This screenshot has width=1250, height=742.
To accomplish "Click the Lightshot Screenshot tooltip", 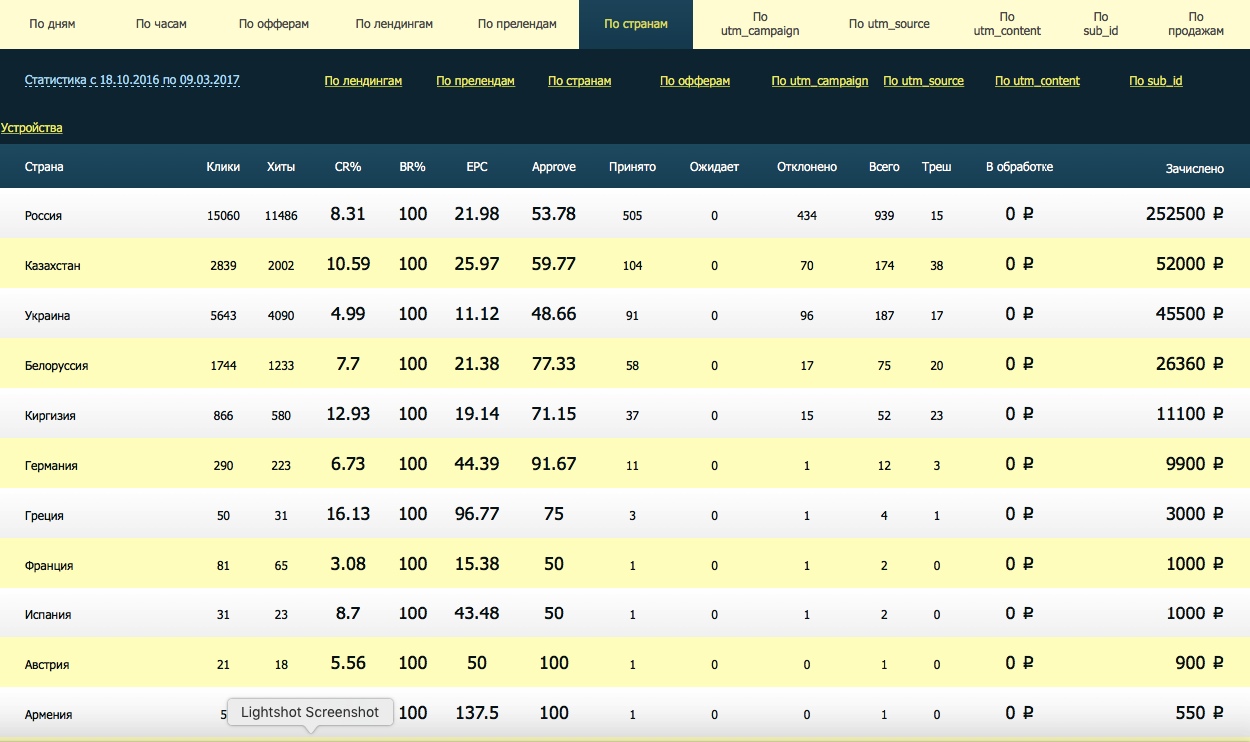I will (x=310, y=712).
